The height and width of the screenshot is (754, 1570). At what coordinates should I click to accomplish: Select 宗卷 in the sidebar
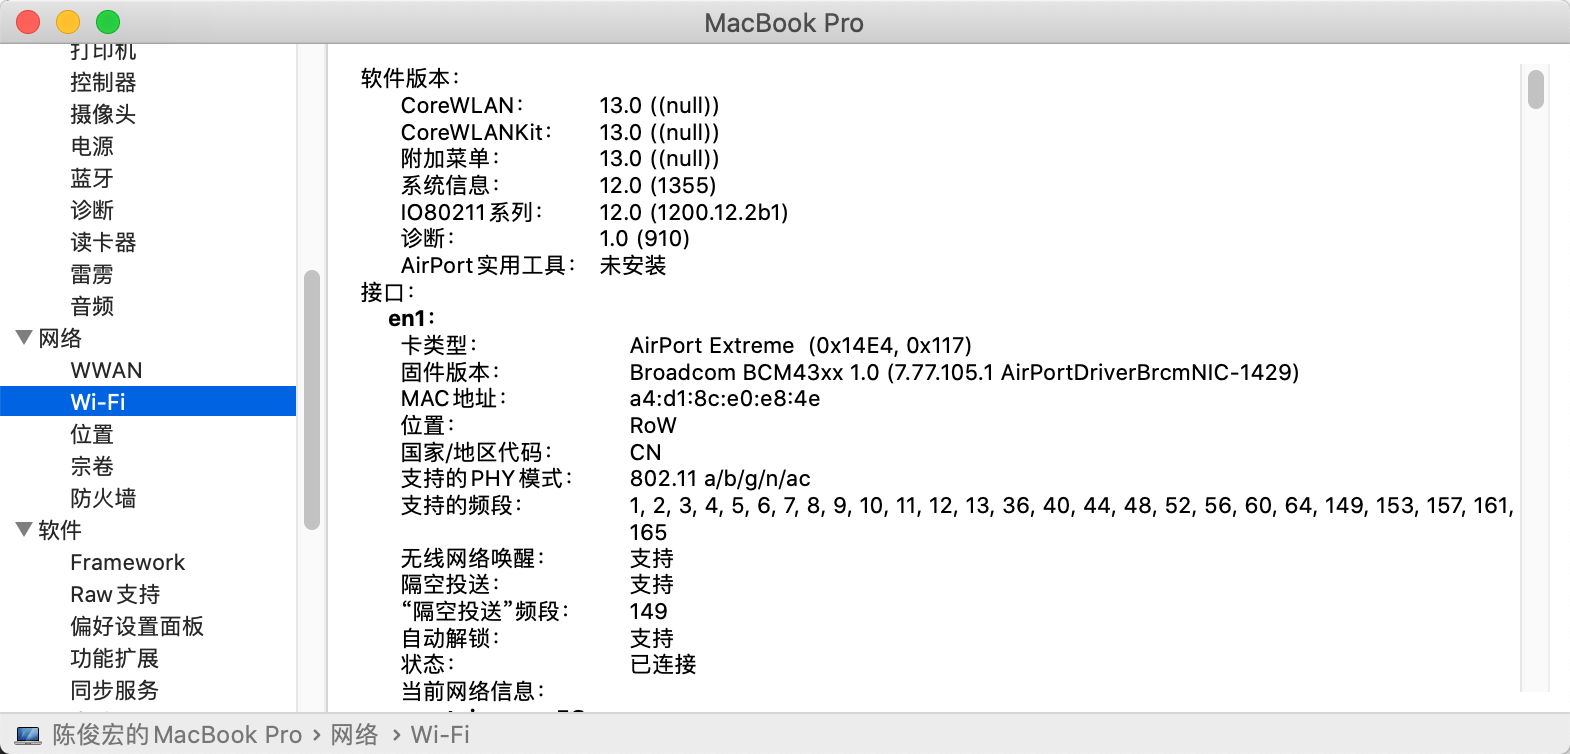92,466
